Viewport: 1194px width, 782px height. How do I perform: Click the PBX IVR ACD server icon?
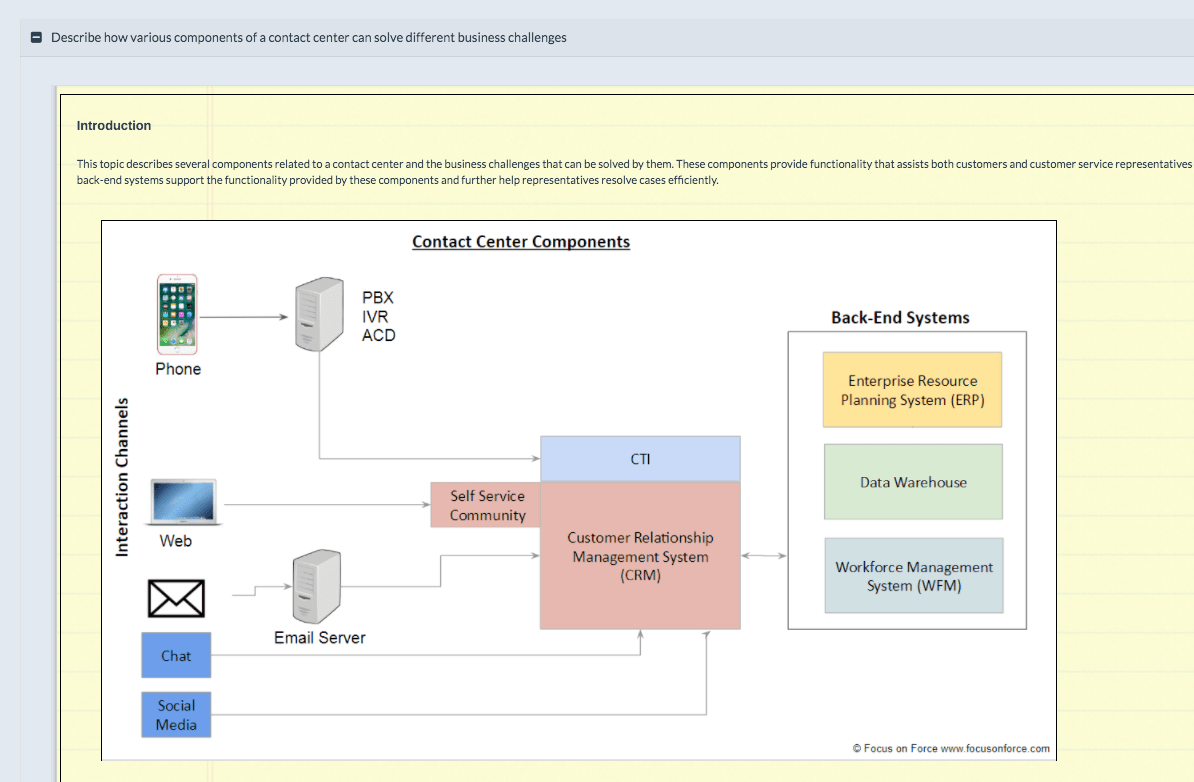click(319, 314)
